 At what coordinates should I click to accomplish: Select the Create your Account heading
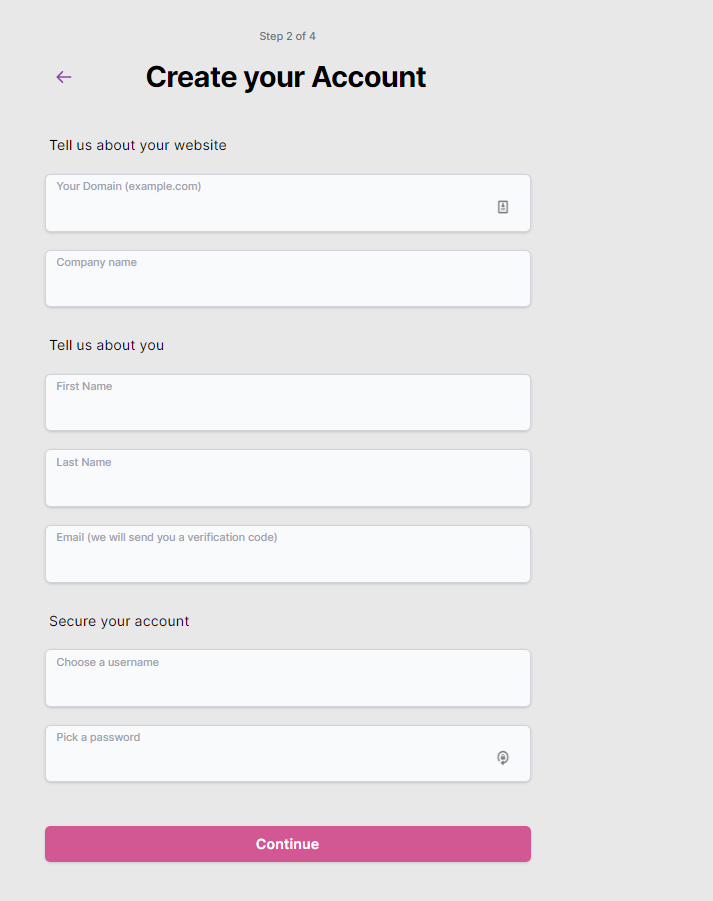click(286, 77)
